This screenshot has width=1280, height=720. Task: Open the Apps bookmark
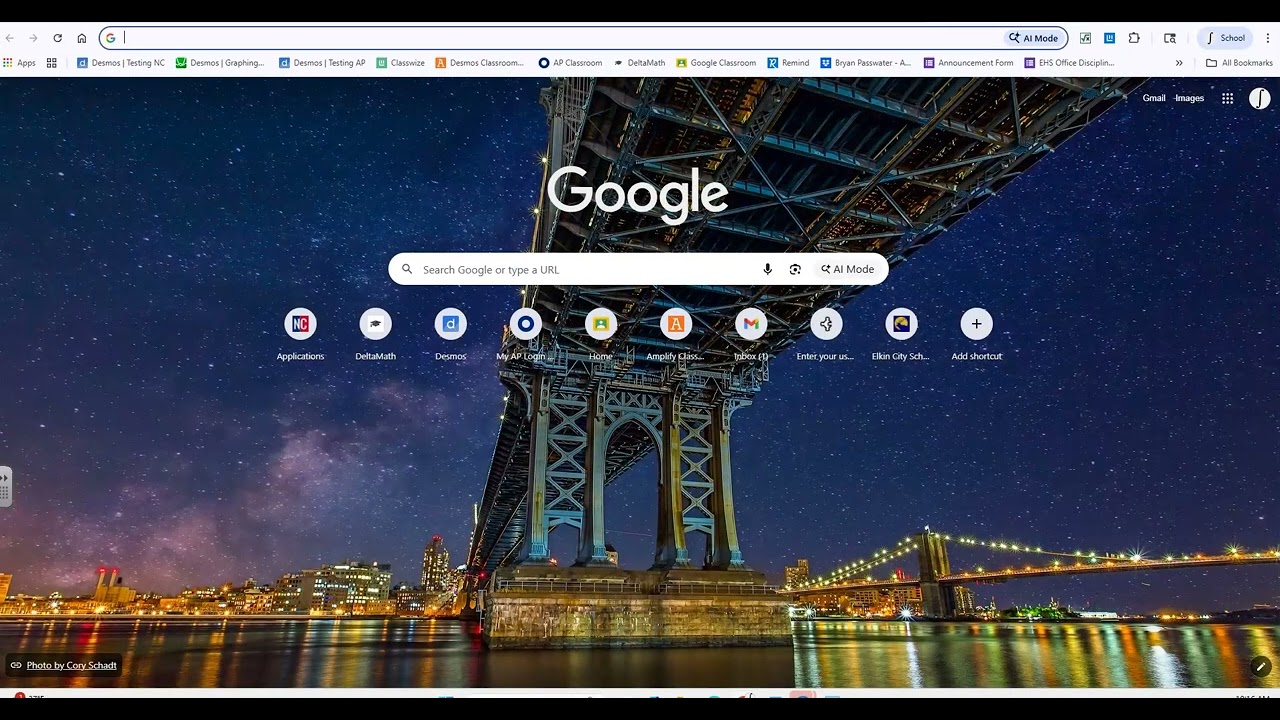click(x=19, y=63)
